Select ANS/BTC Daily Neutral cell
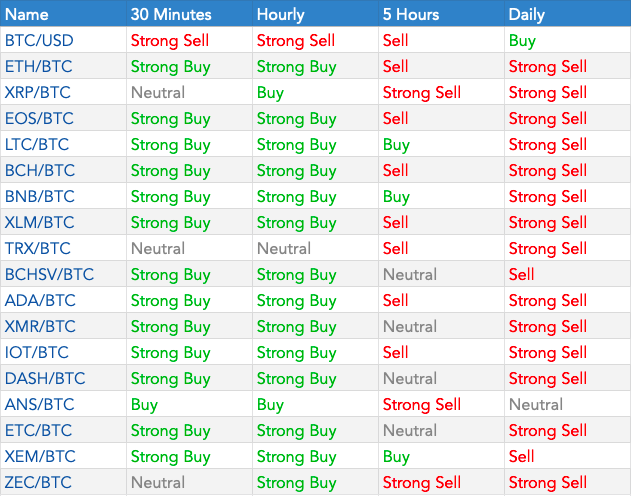The height and width of the screenshot is (496, 631). 536,405
